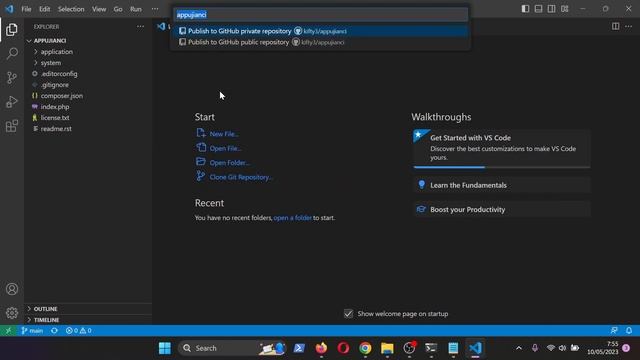
Task: Open Boost your Productivity walkthrough
Action: tap(502, 210)
